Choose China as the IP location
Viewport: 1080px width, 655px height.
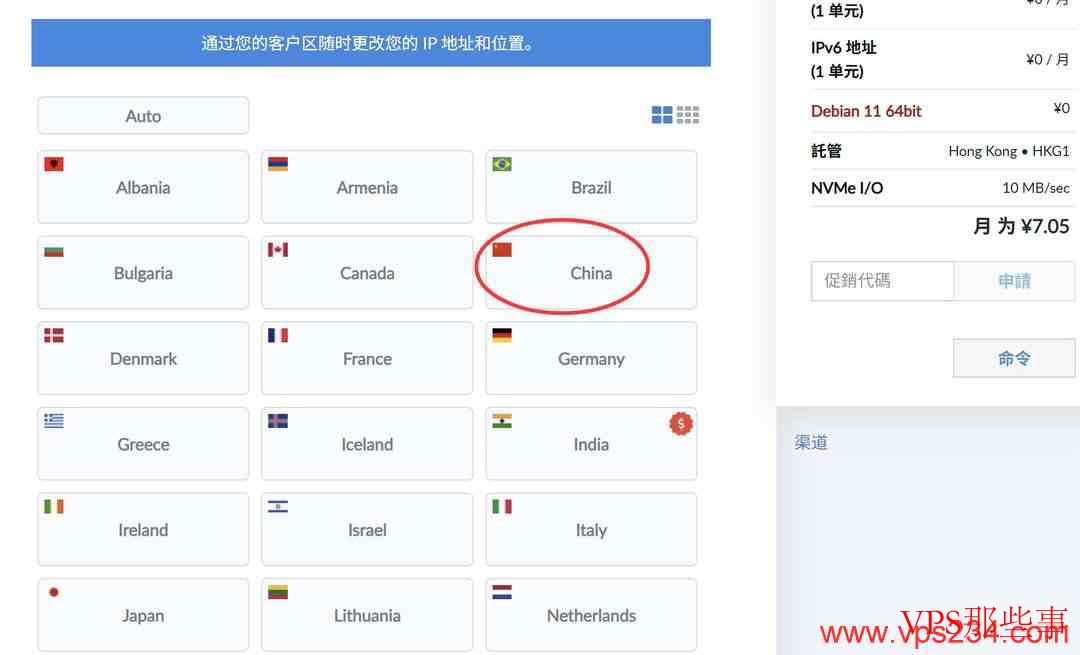coord(591,273)
